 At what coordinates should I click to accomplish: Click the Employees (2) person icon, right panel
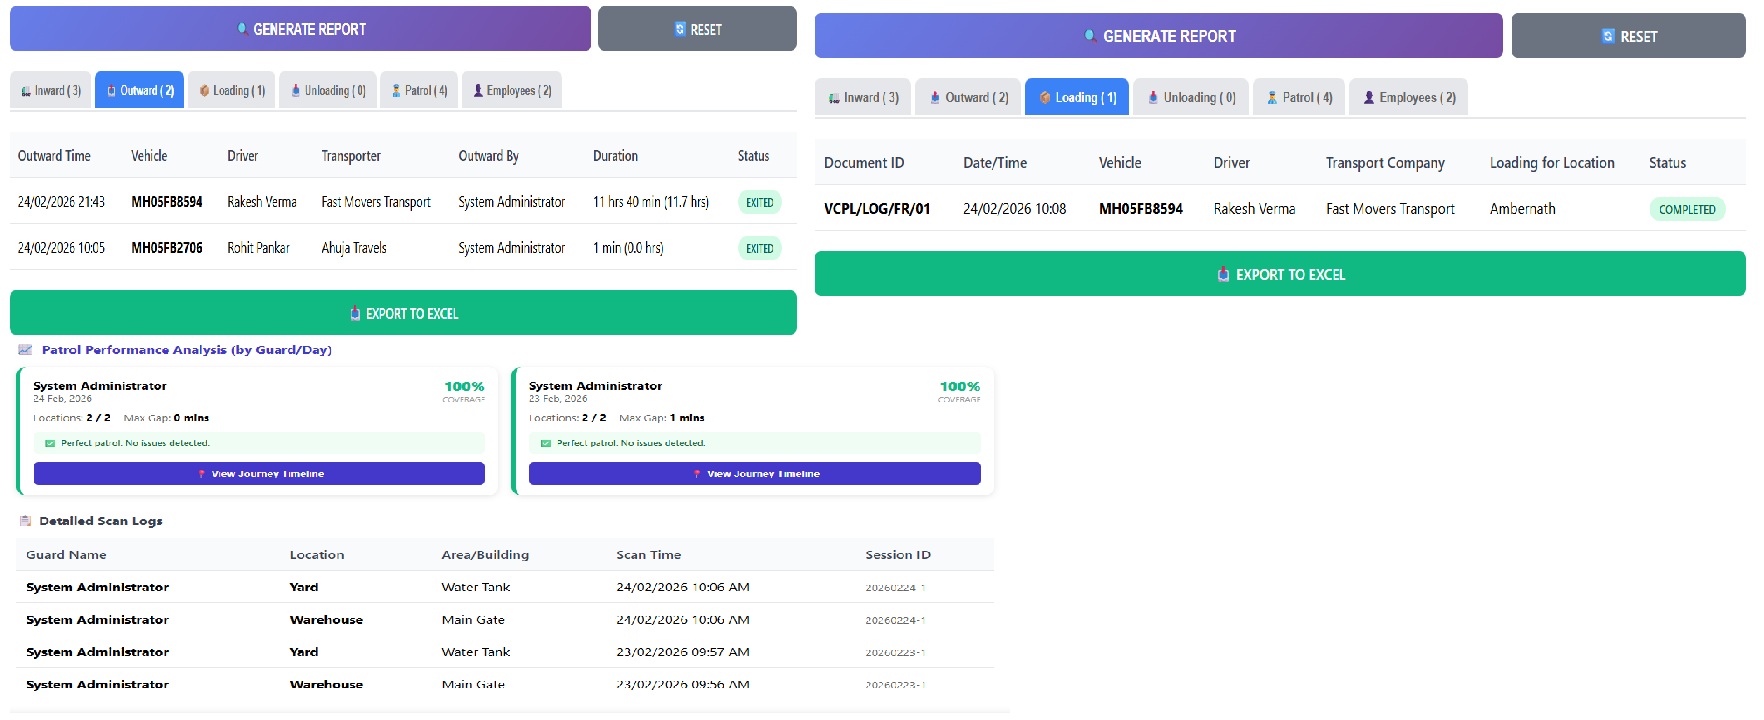[x=1369, y=97]
